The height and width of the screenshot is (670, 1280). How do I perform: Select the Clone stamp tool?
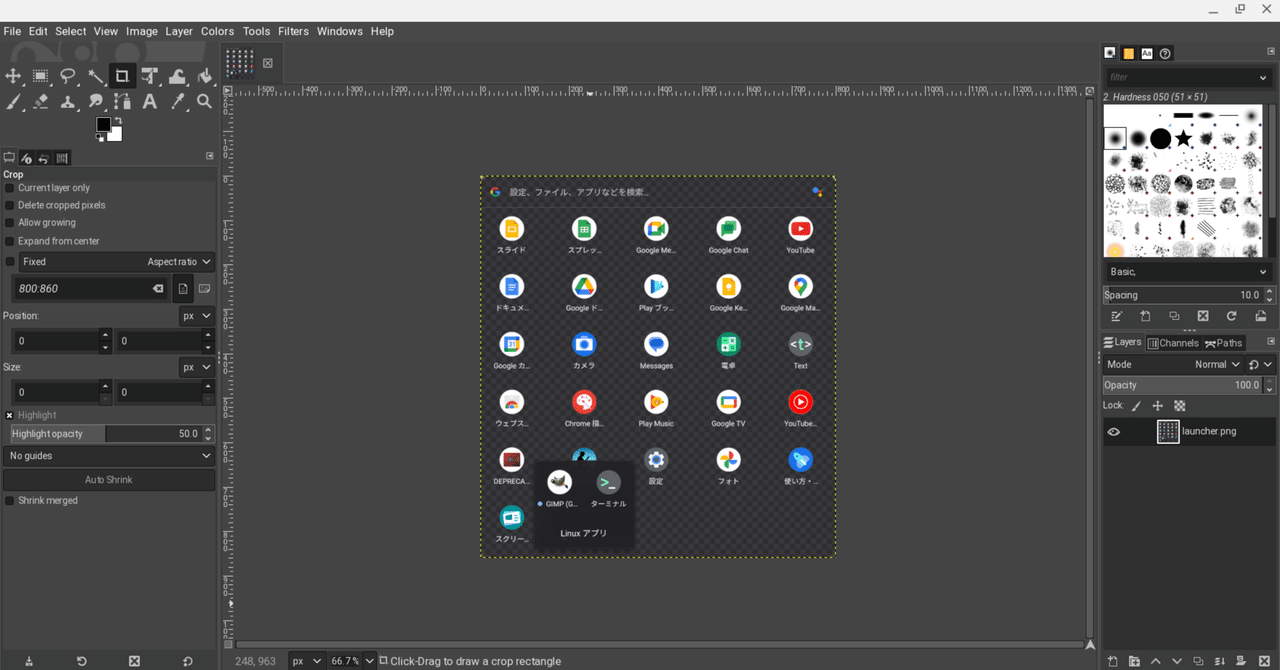pyautogui.click(x=68, y=102)
